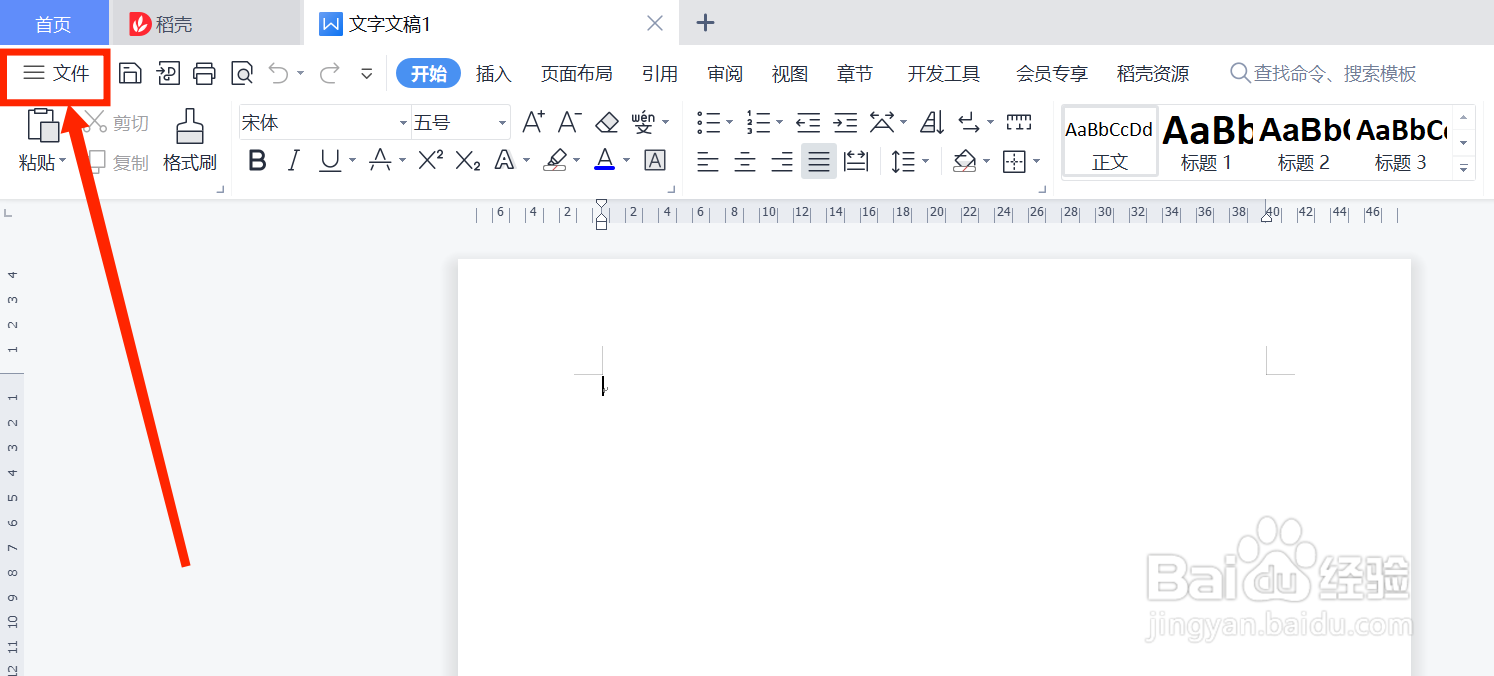Apply the 标题 1 style
Viewport: 1494px width, 676px height.
click(x=1205, y=140)
